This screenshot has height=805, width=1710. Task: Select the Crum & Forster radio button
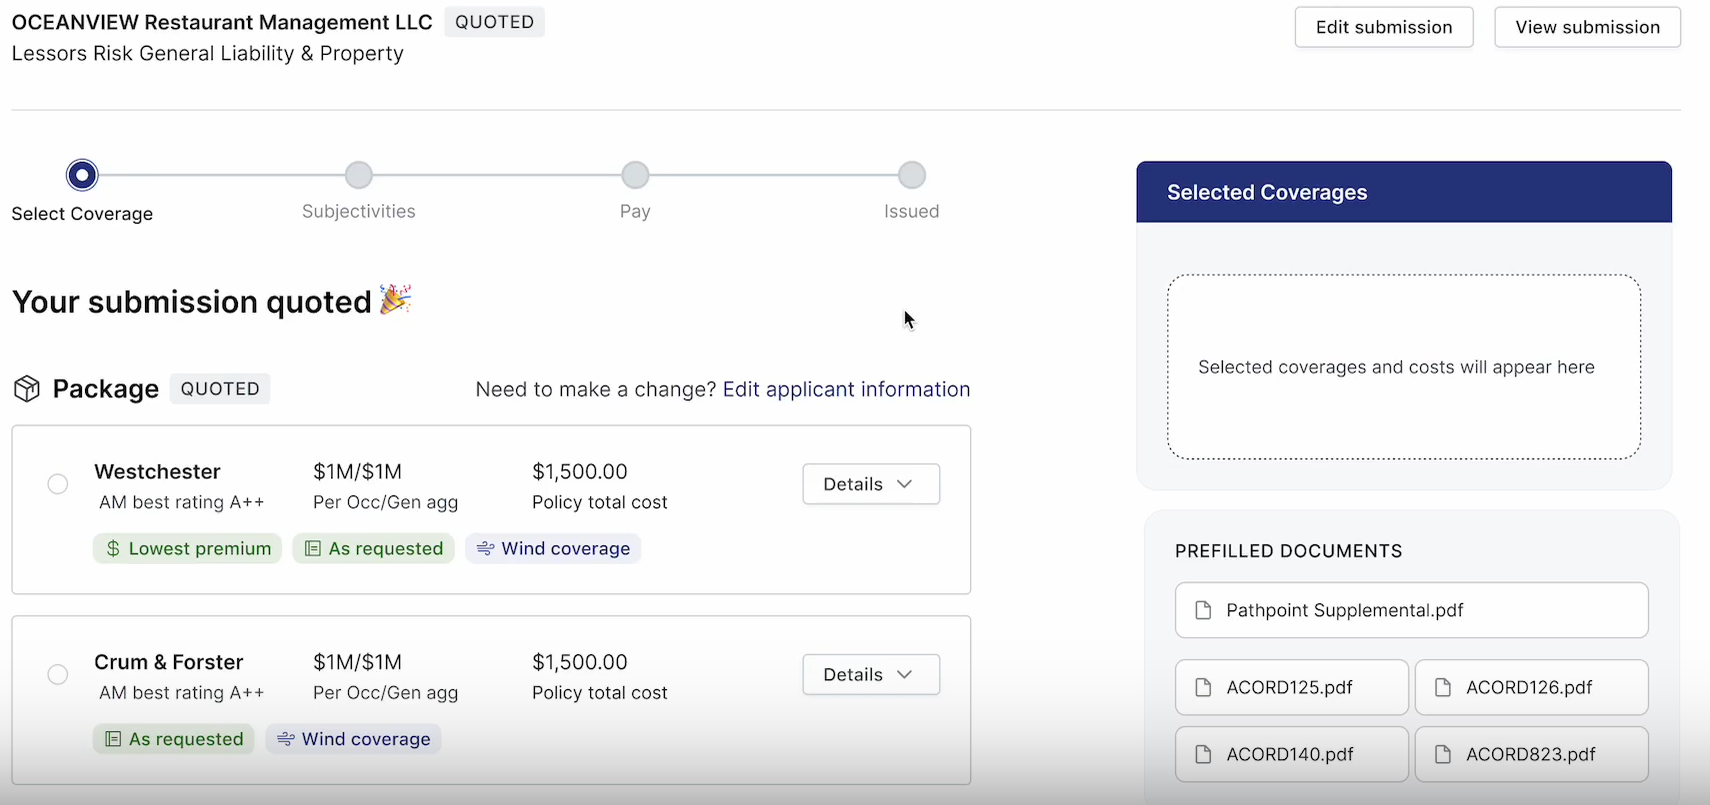point(58,675)
